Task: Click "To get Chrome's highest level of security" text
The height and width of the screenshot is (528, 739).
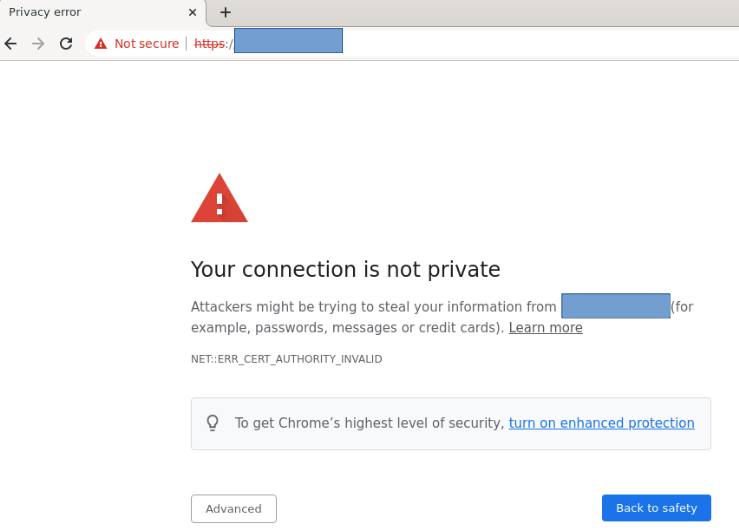Action: coord(369,423)
